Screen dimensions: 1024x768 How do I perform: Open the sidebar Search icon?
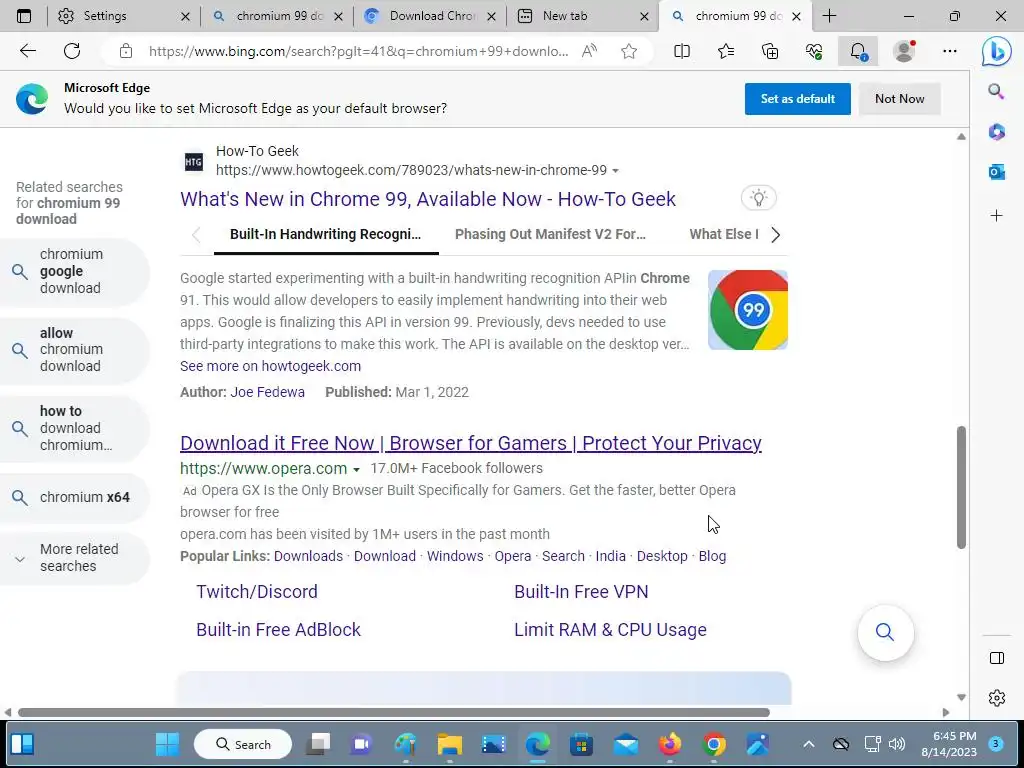[x=996, y=91]
